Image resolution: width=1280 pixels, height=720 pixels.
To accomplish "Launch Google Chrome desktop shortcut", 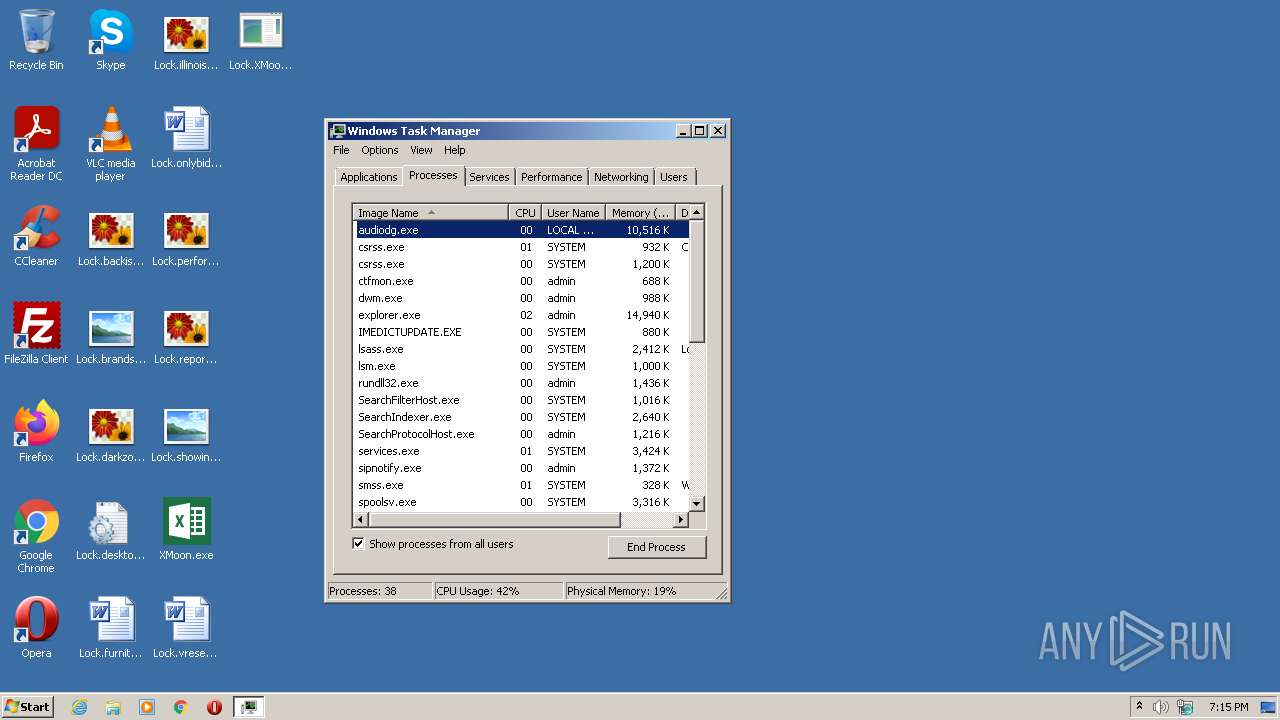I will click(36, 536).
